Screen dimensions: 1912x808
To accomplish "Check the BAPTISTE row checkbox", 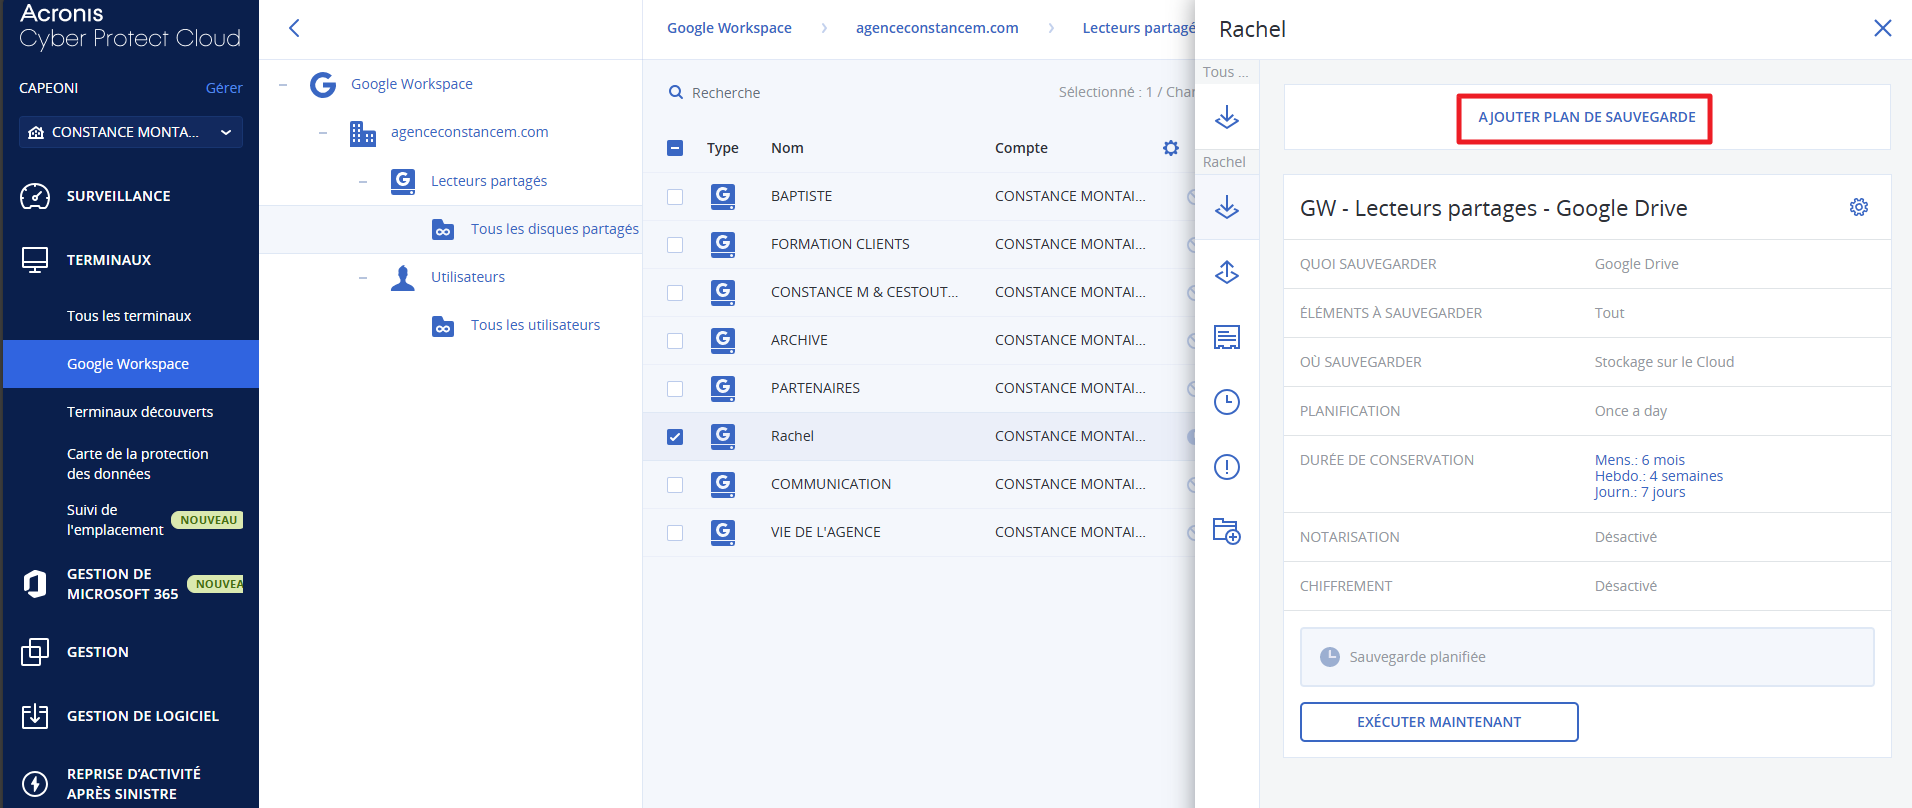I will pyautogui.click(x=675, y=197).
